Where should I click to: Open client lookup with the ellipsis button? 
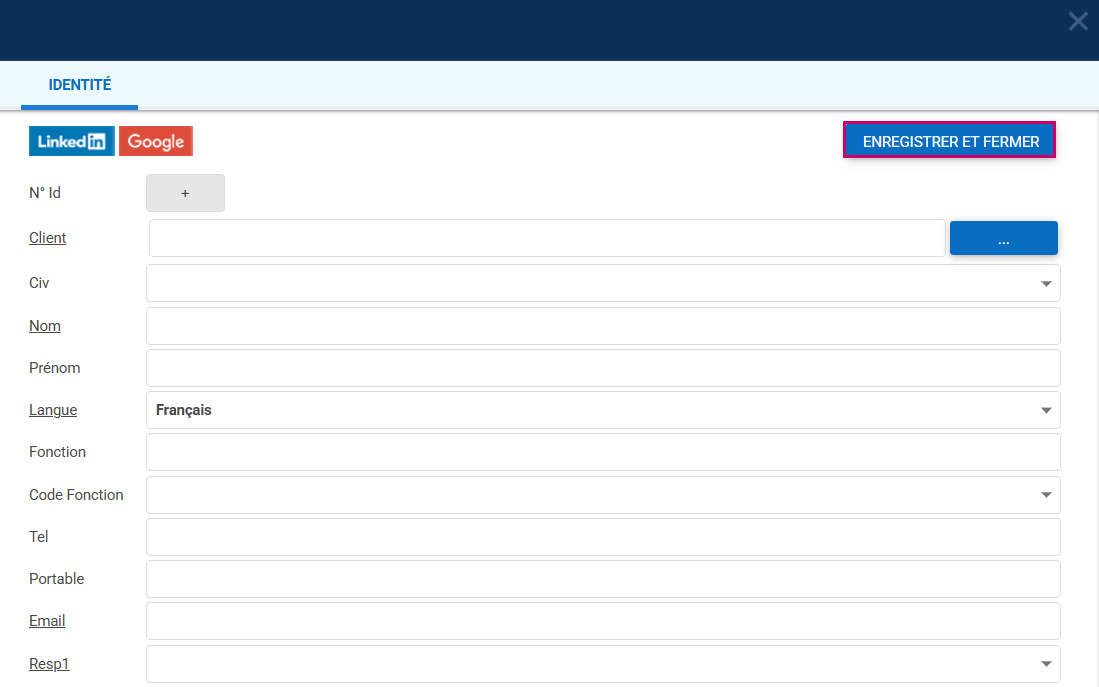[x=1003, y=238]
